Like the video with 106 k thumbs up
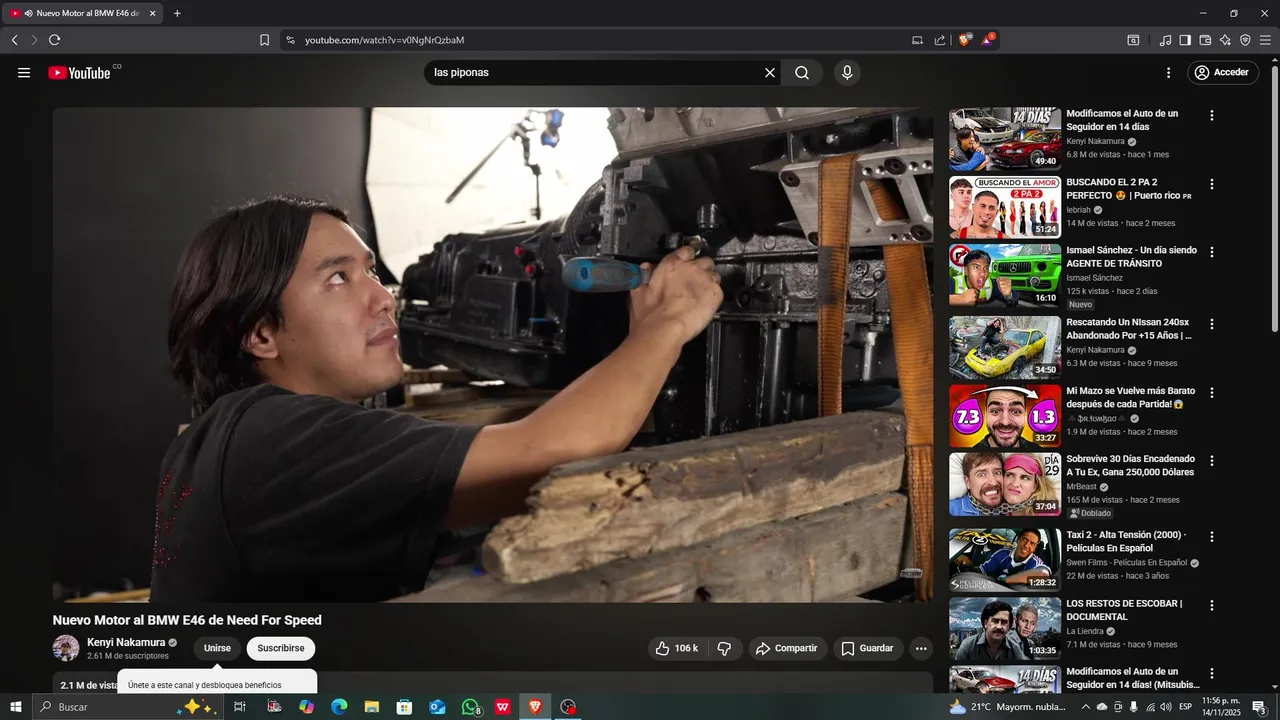Screen dimensions: 1280x720 tap(676, 649)
